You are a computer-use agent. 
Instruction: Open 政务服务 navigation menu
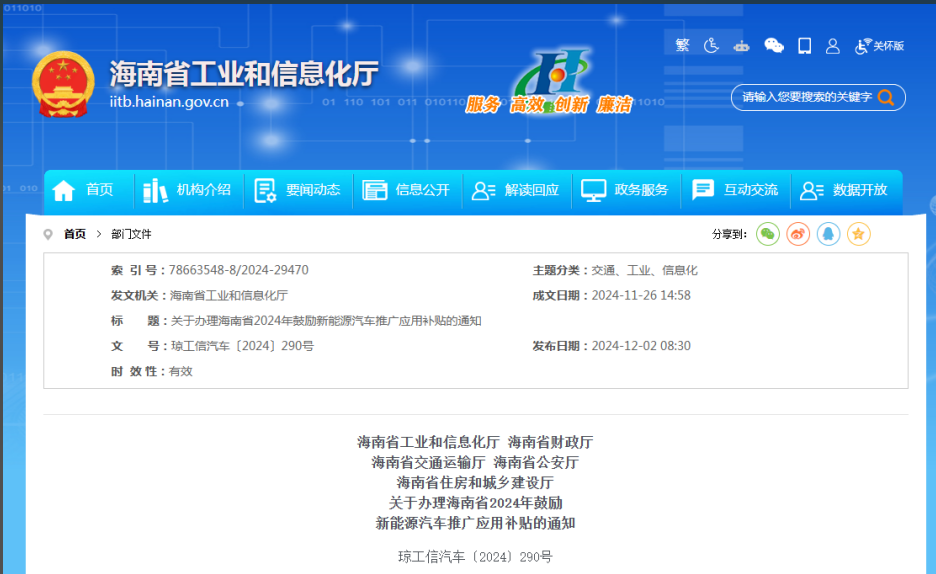641,190
